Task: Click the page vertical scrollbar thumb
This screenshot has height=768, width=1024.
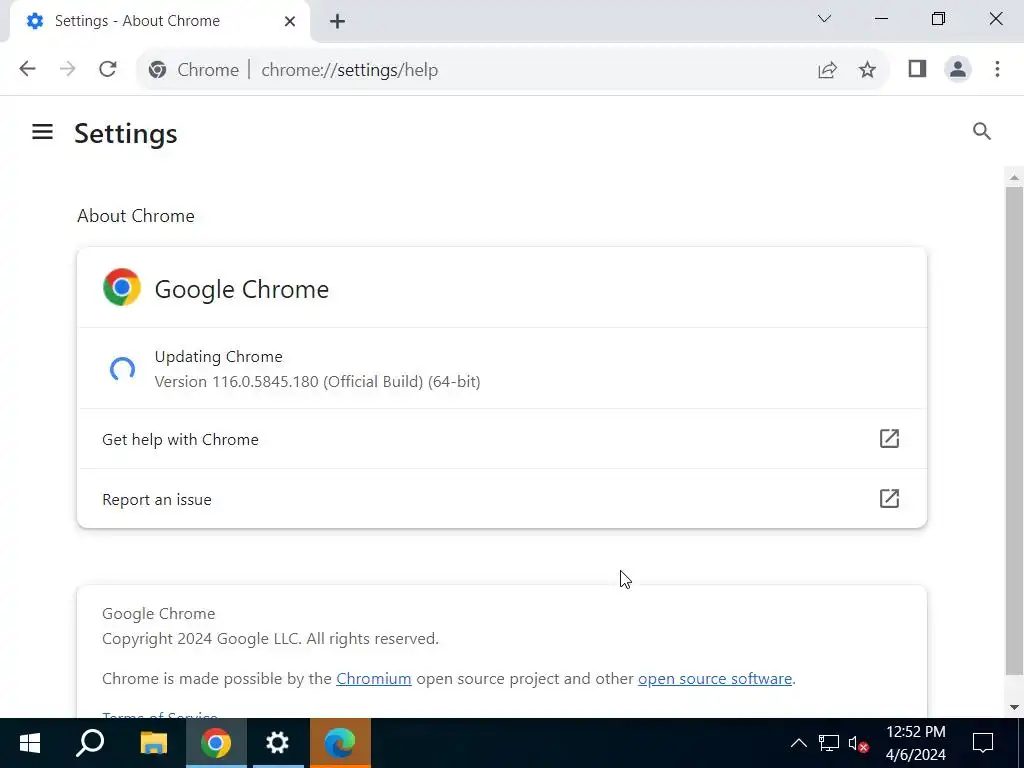Action: pos(1014,431)
